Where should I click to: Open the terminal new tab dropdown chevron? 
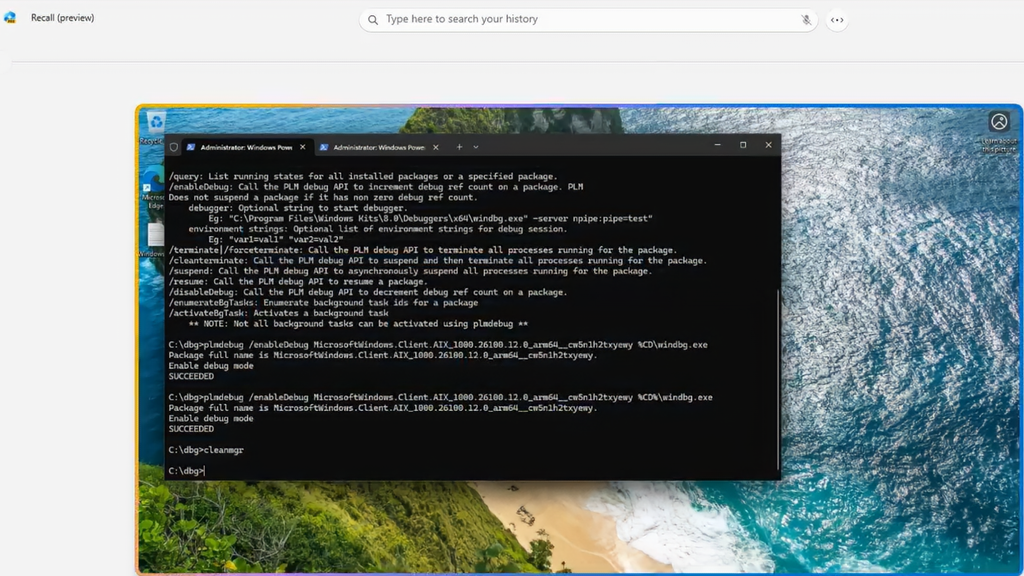[475, 146]
